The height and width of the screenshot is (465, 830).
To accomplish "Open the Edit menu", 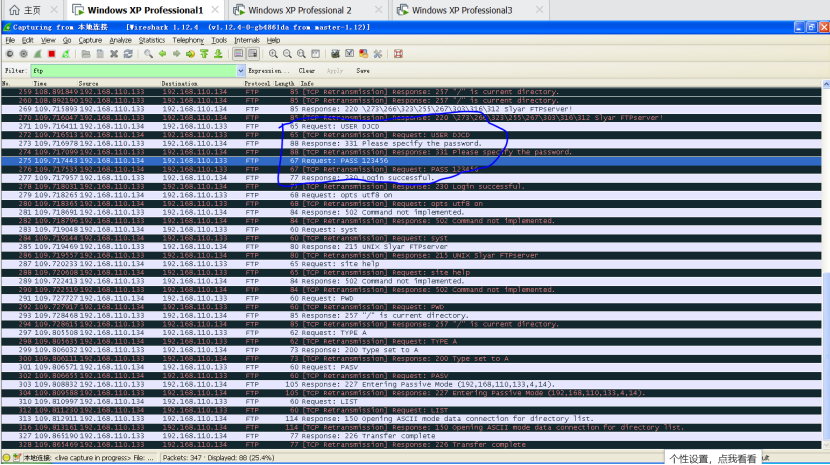I will [x=28, y=40].
